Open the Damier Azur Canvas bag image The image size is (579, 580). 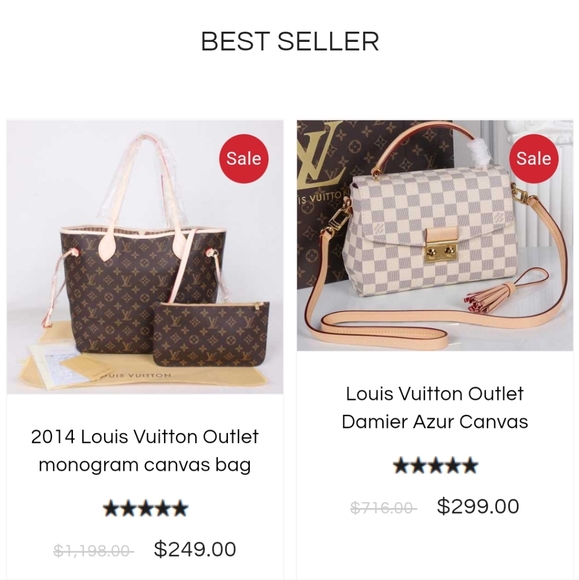point(435,236)
